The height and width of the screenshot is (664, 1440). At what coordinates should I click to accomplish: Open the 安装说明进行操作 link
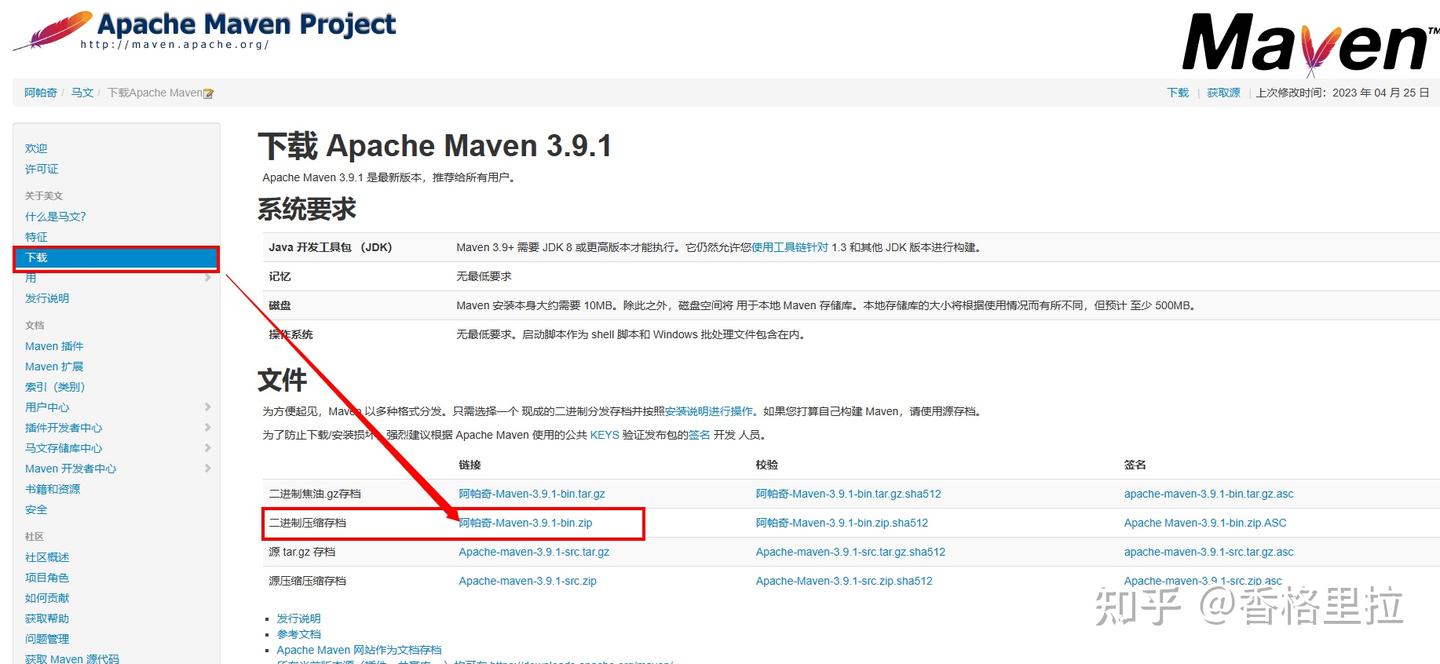tap(709, 411)
